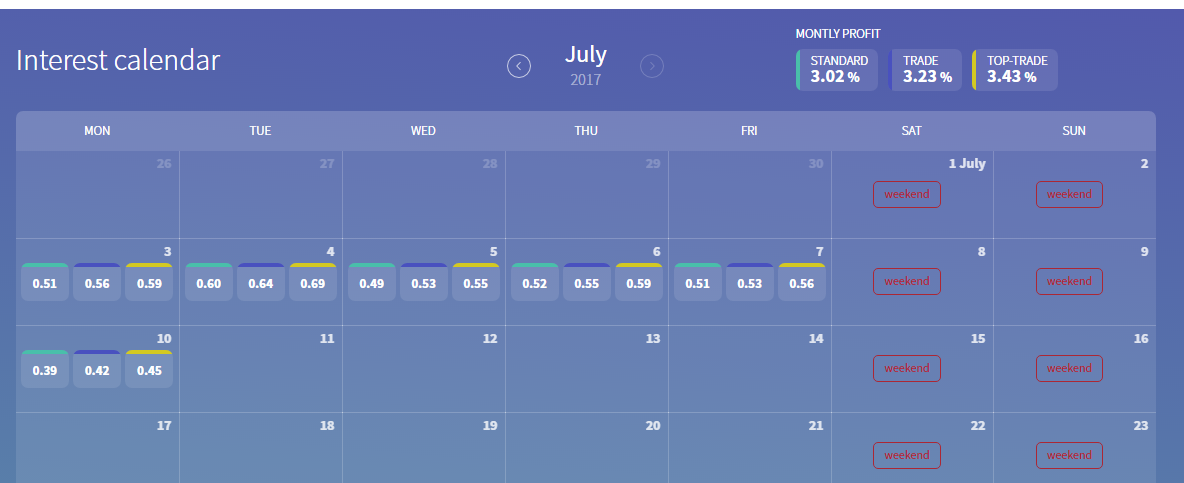This screenshot has height=483, width=1184.
Task: Click the 0.39 value on July 10
Action: tap(45, 370)
